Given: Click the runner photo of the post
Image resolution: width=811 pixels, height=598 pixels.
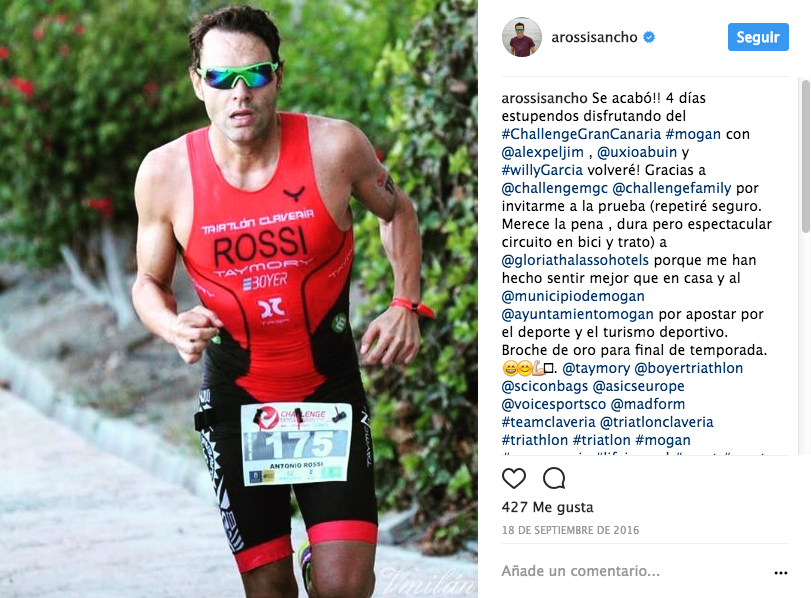Looking at the screenshot, I should [238, 299].
